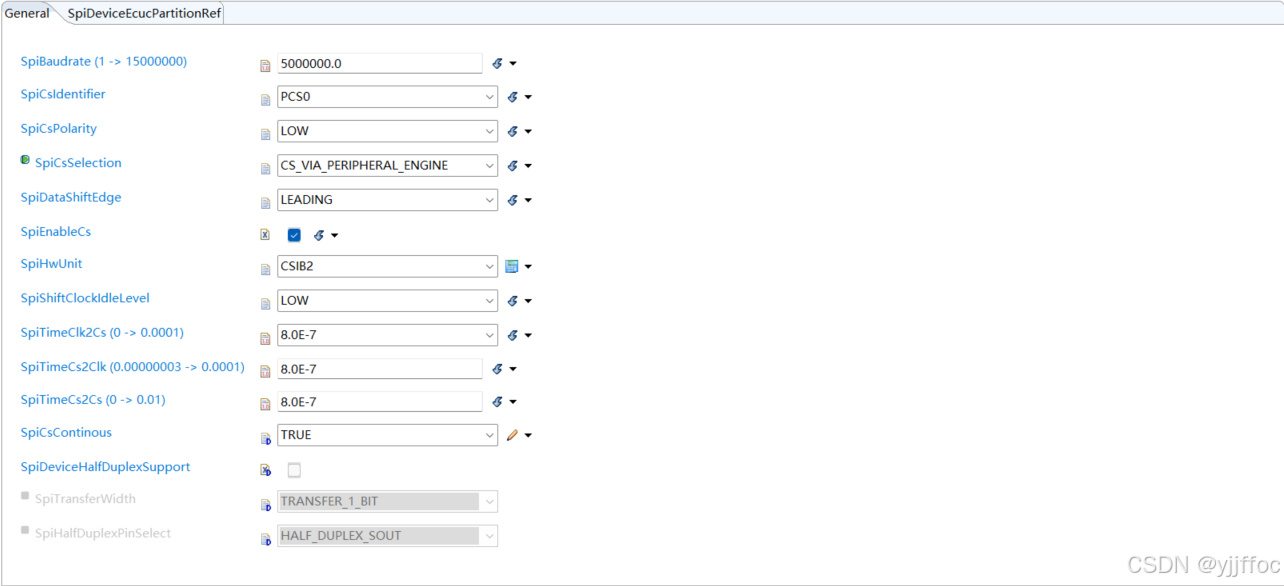Click the tool icon next to SpiEnableCs checkbox

coord(319,235)
